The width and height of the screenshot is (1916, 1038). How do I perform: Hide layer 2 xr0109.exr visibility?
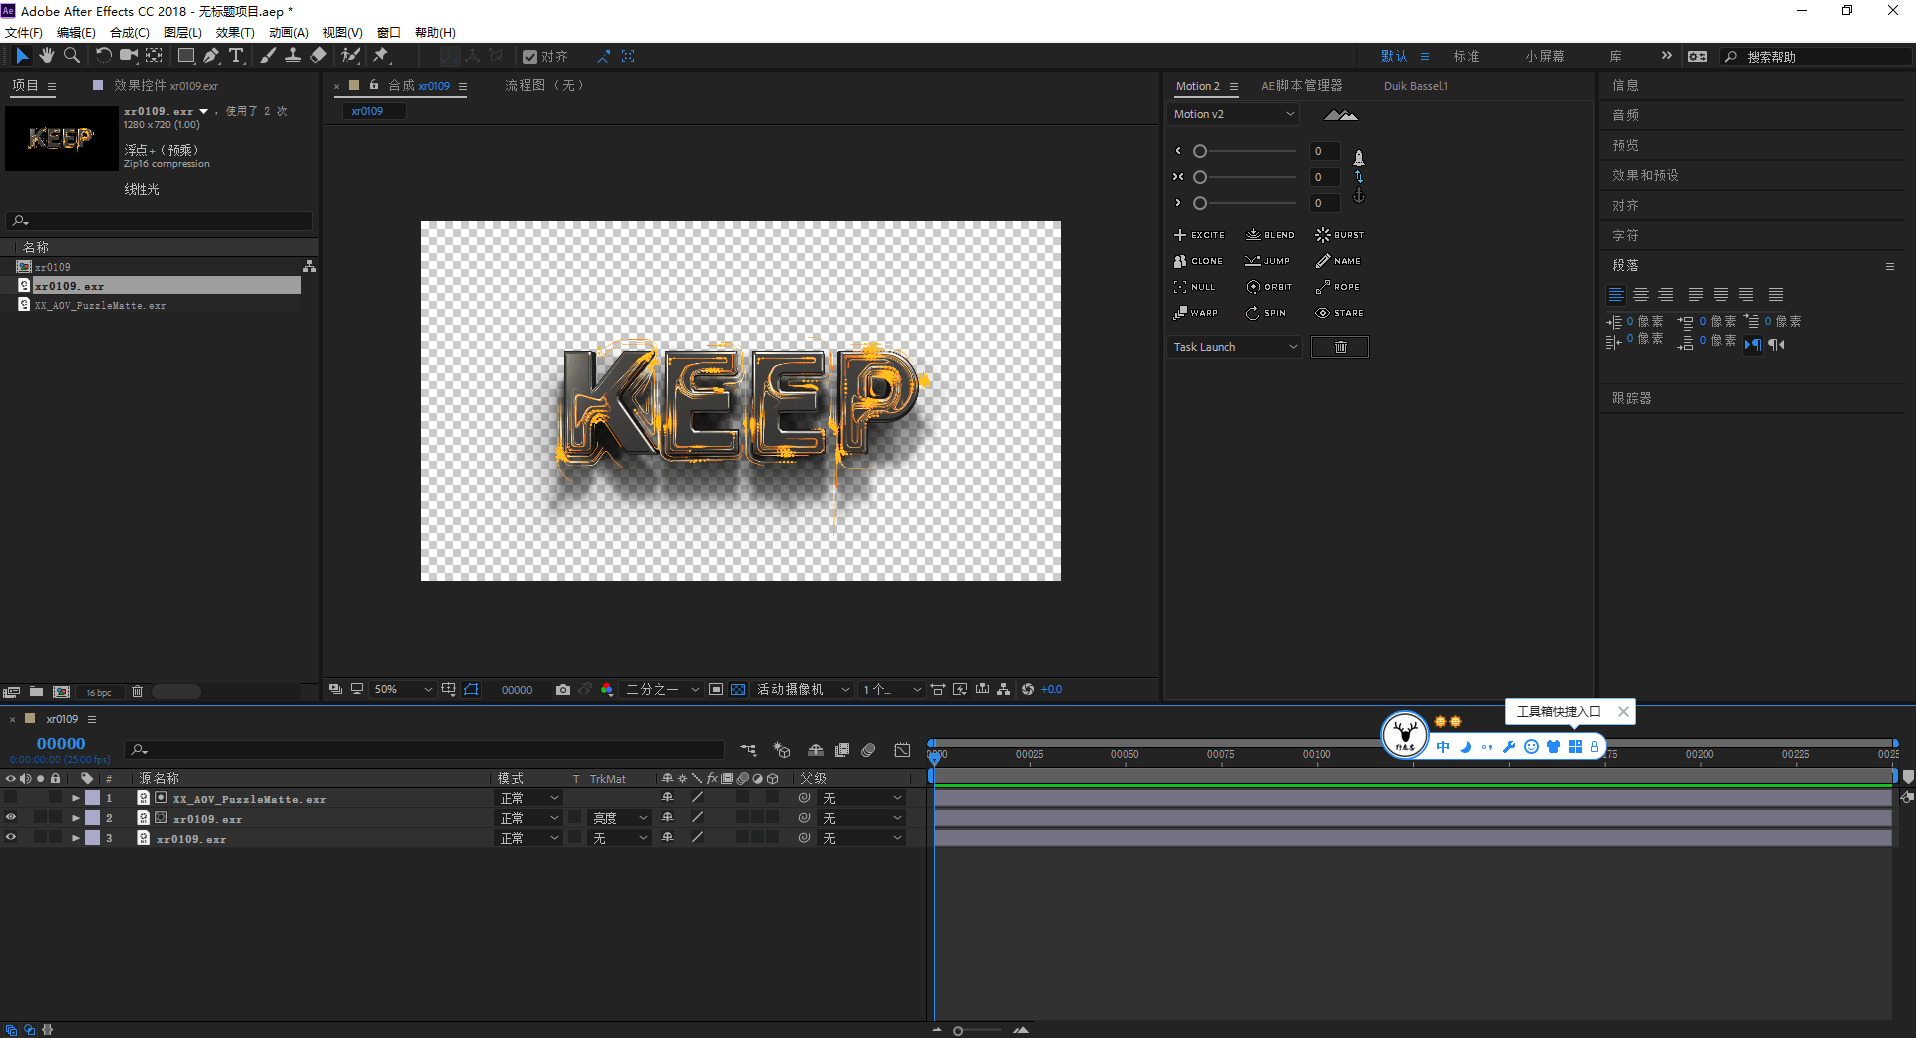[11, 818]
